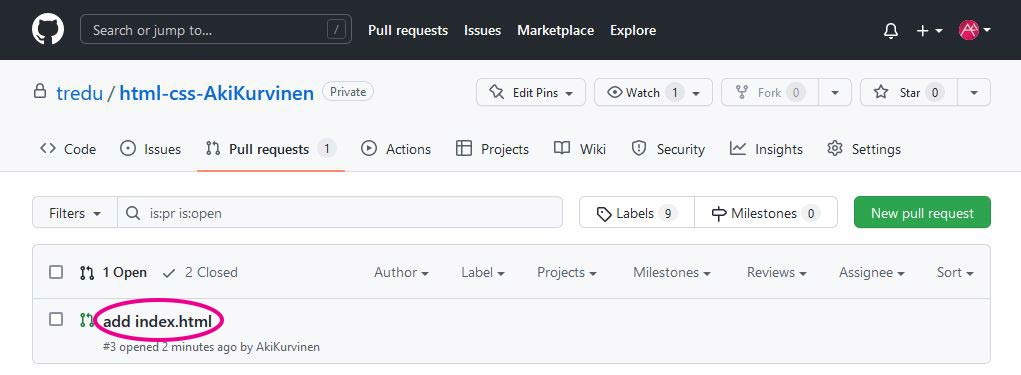1021x375 pixels.
Task: Switch to the Wiki tab
Action: (580, 149)
